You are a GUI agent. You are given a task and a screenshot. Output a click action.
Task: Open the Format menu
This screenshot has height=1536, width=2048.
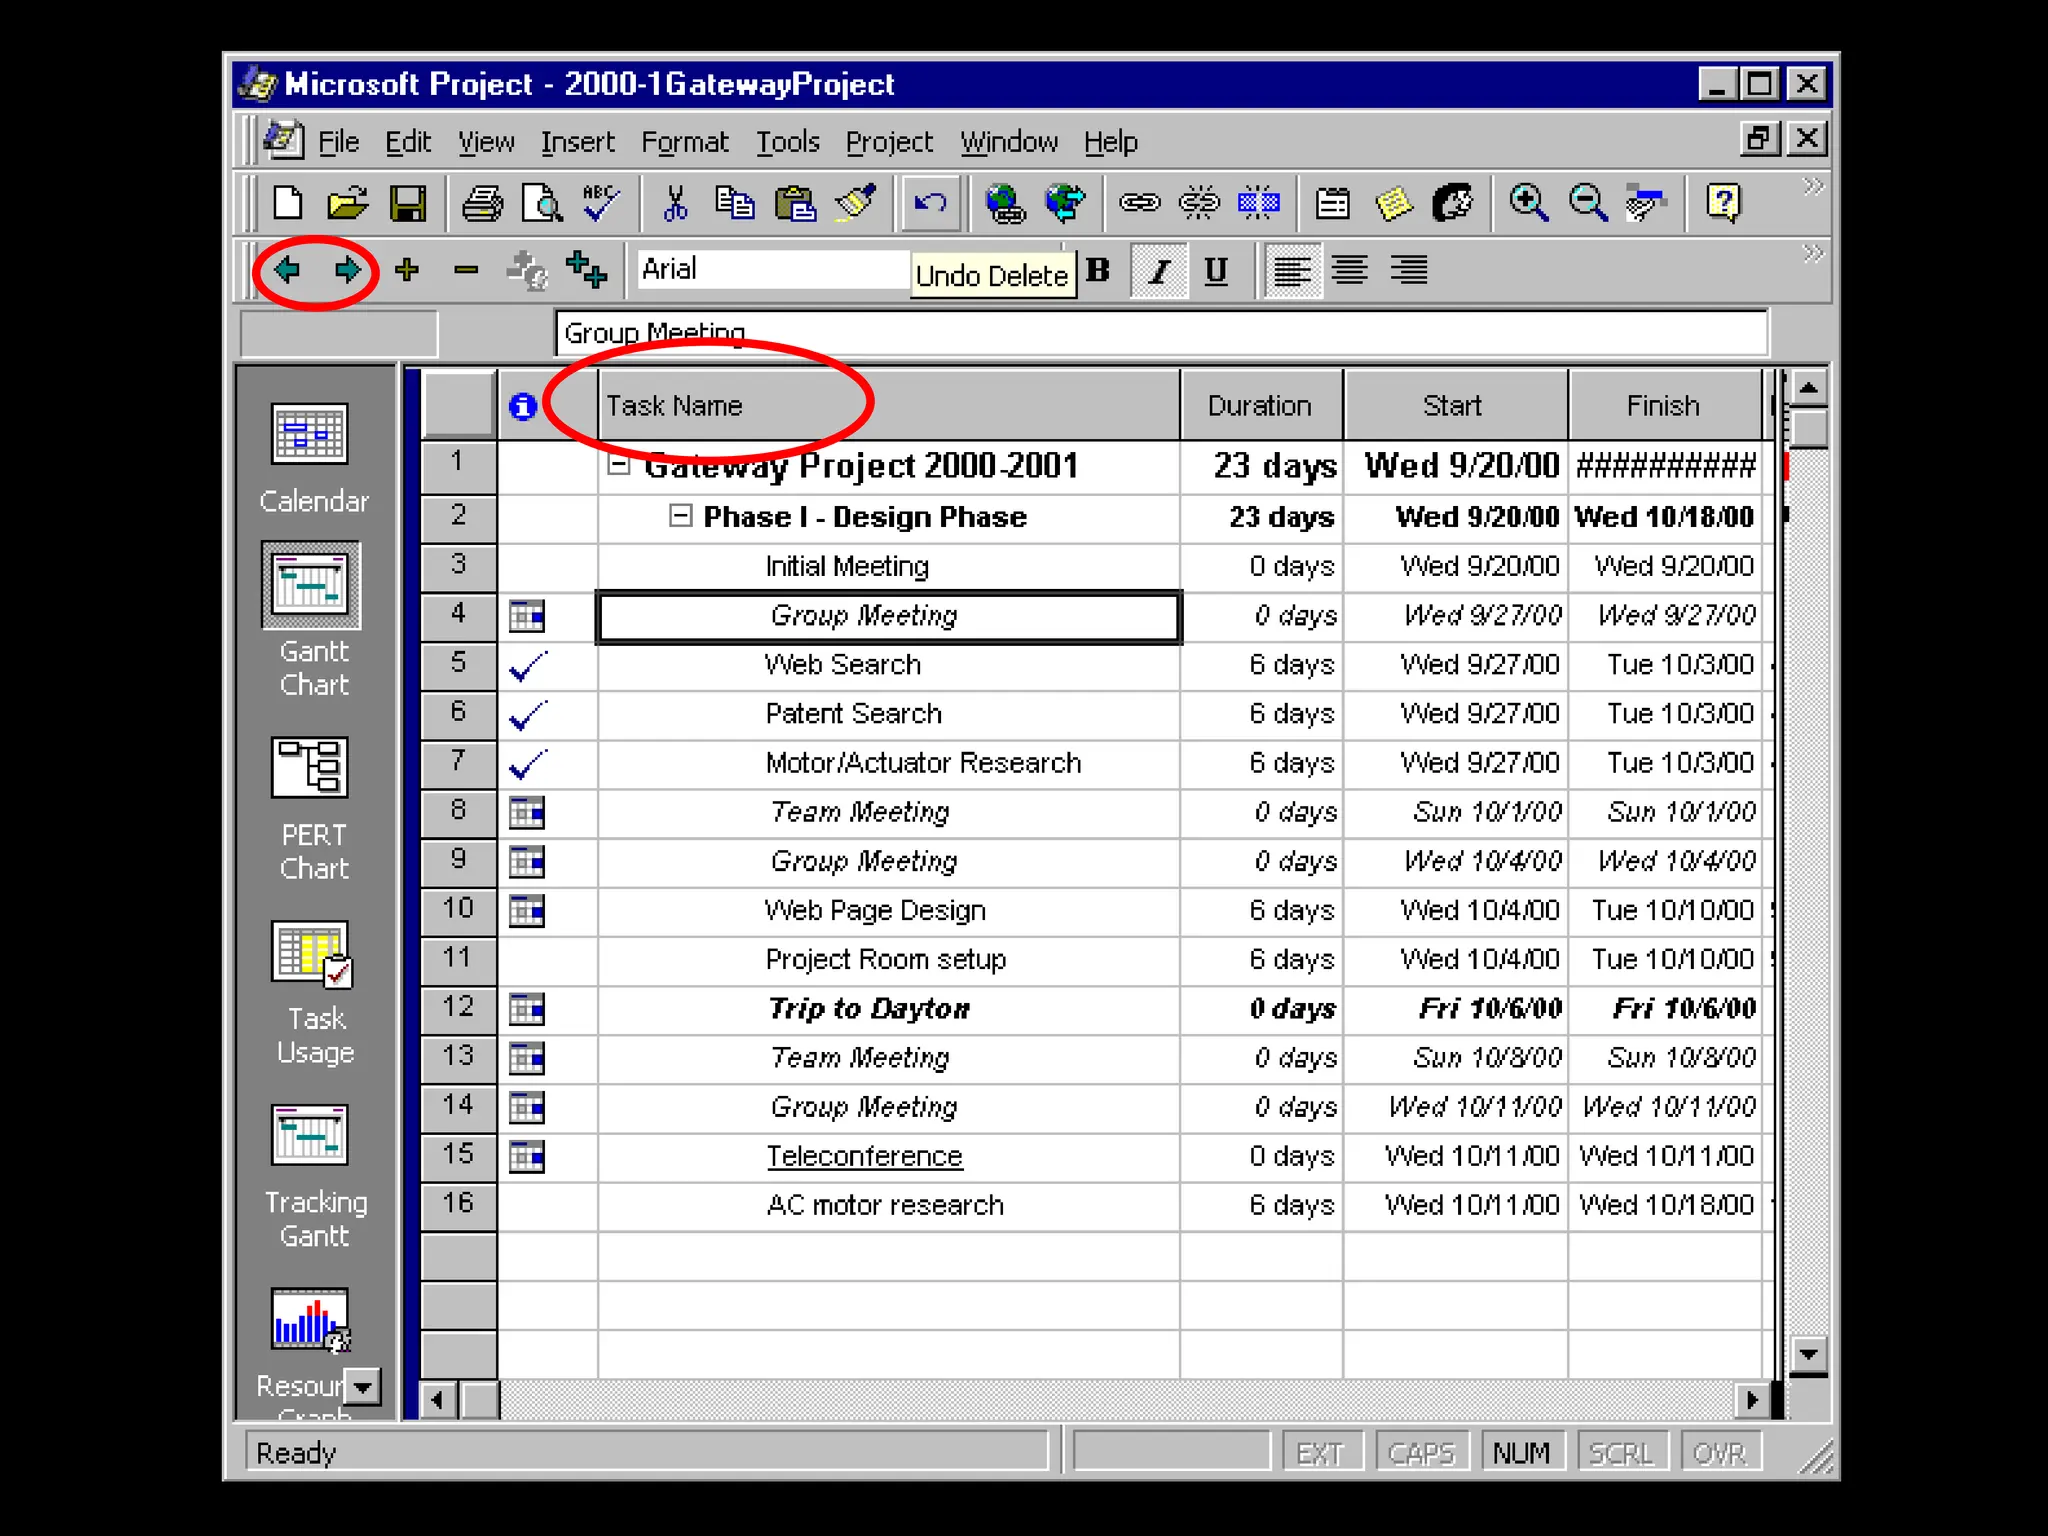tap(684, 142)
